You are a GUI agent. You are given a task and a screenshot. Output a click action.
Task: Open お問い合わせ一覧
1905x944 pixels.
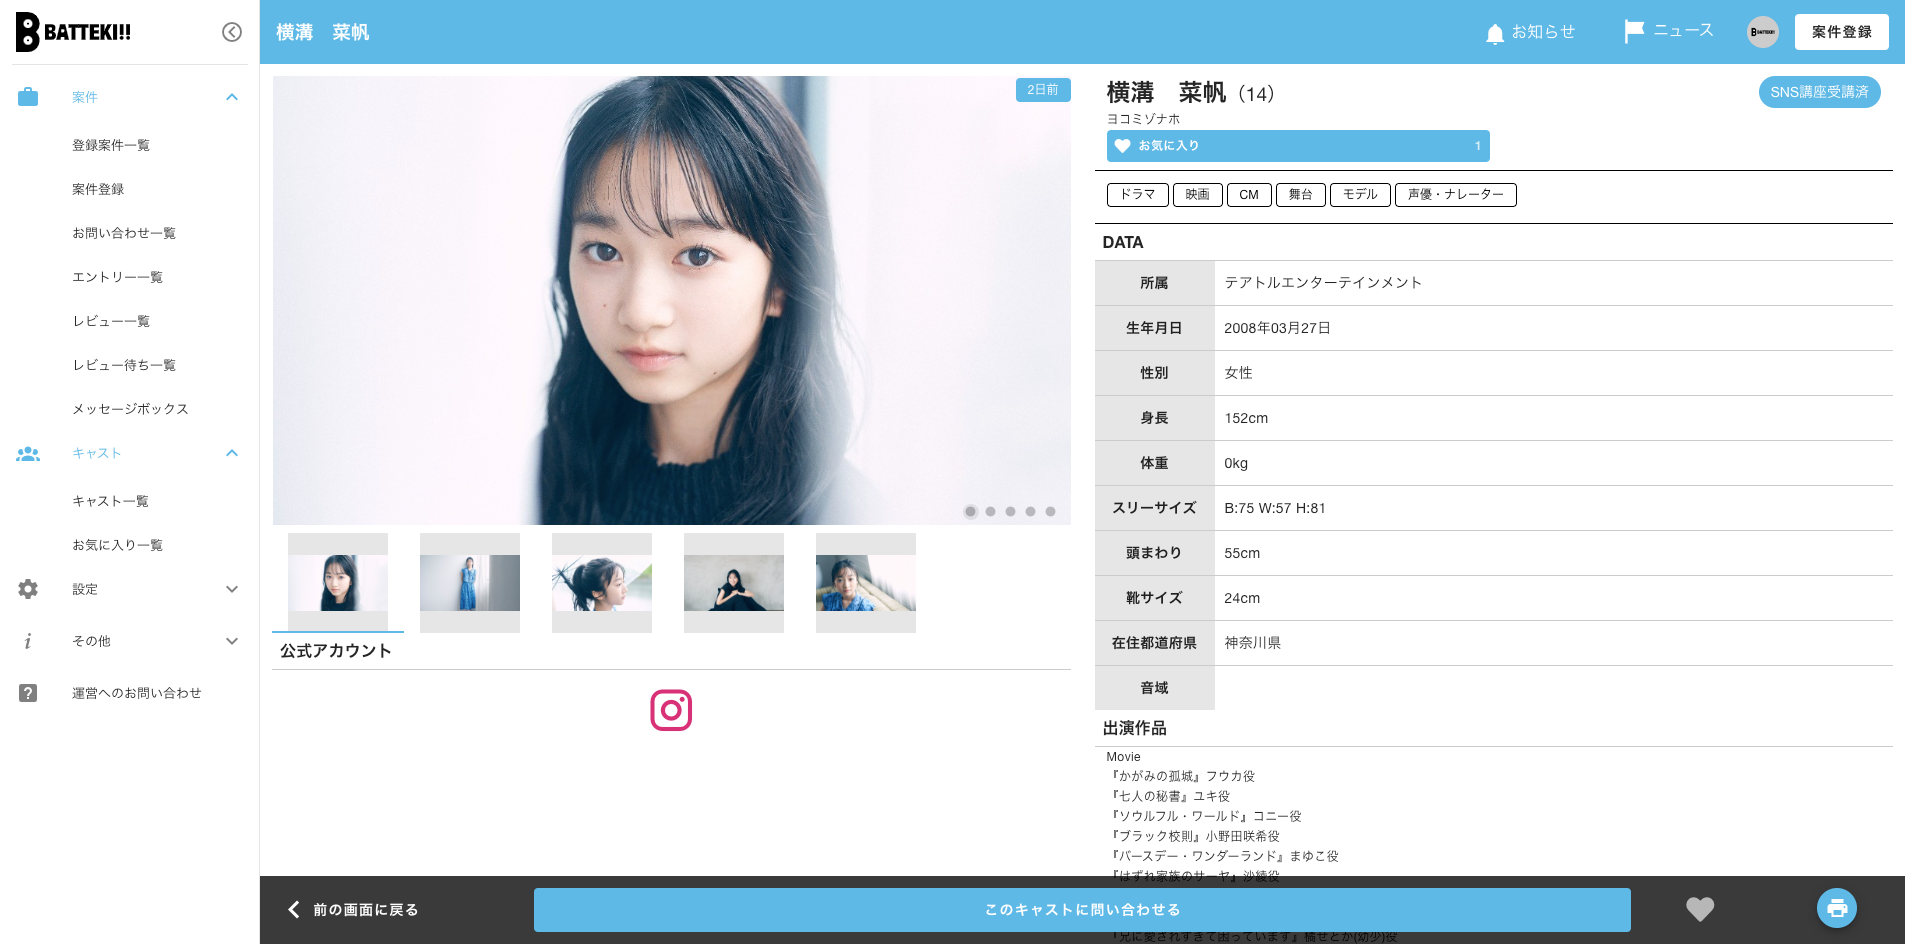click(x=124, y=233)
